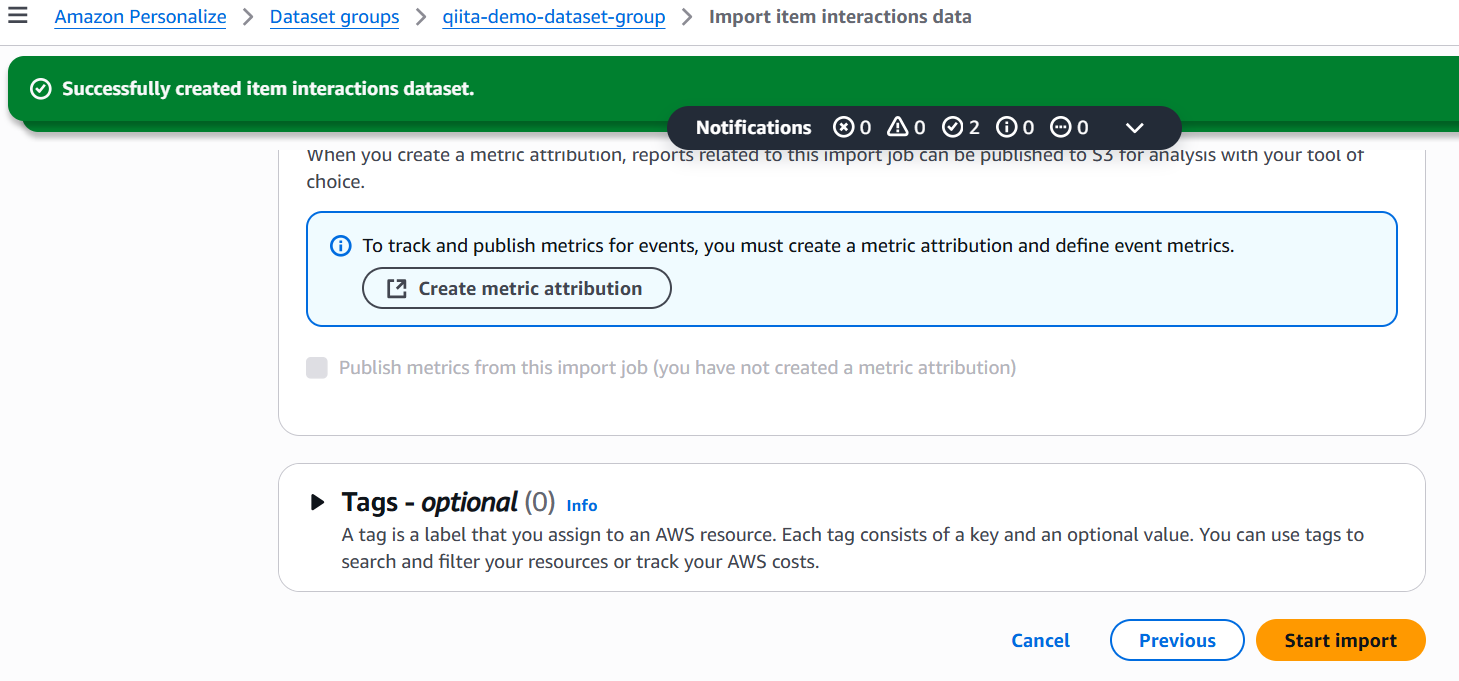
Task: Click the info count icon in Notifications
Action: pos(1007,127)
